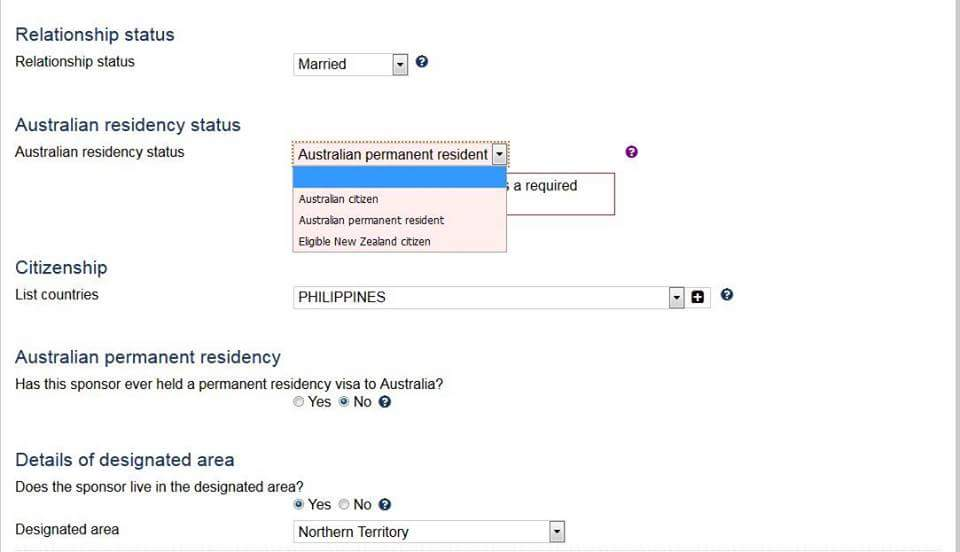Open the Relationship status dropdown showing Married

click(x=401, y=64)
